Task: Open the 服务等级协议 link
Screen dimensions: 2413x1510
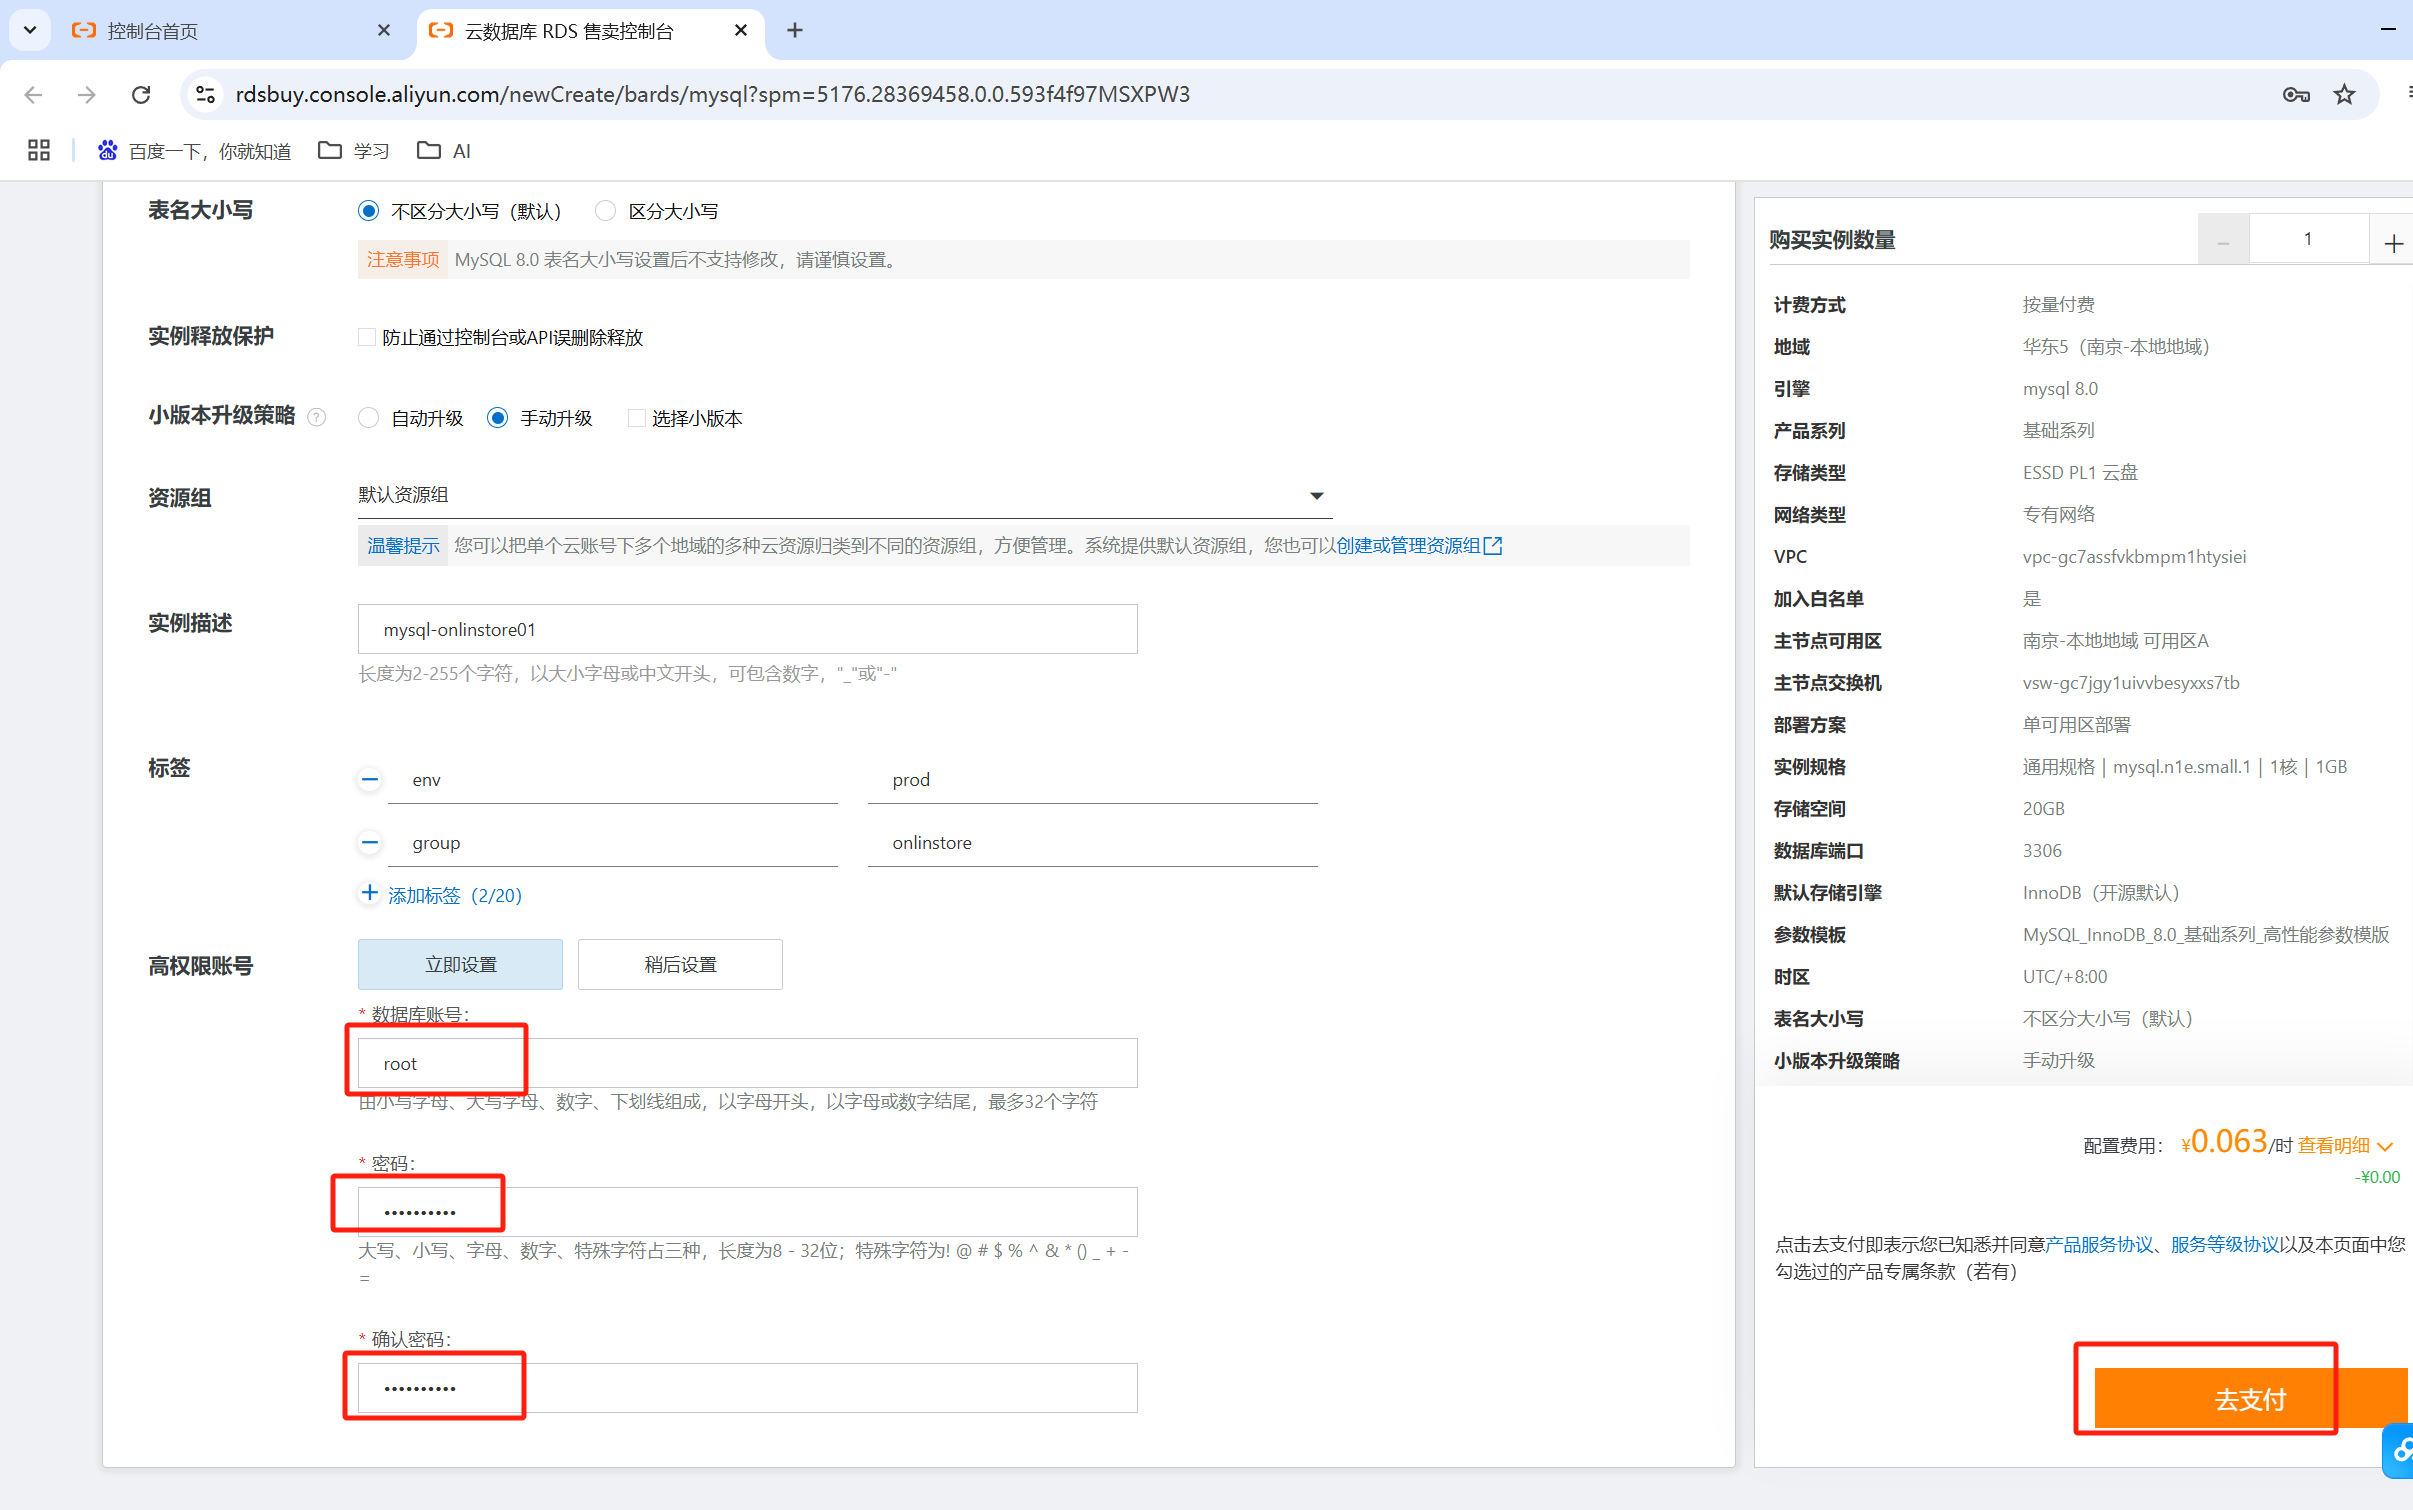Action: coord(2225,1244)
